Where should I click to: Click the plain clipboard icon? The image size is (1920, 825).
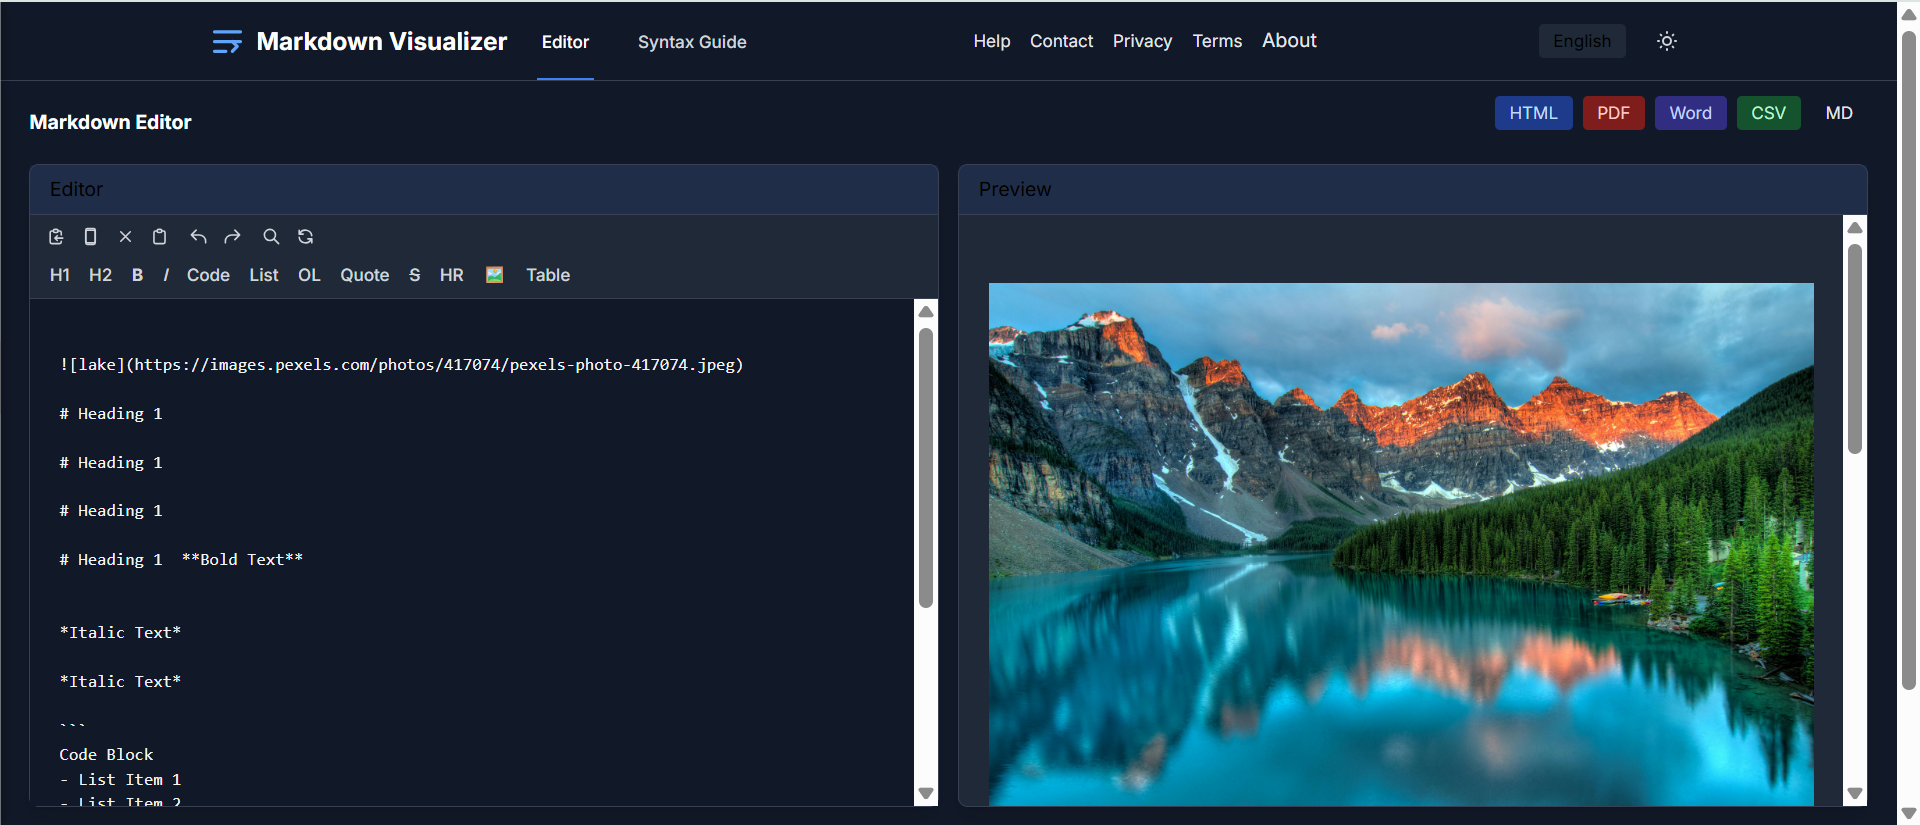pos(159,237)
